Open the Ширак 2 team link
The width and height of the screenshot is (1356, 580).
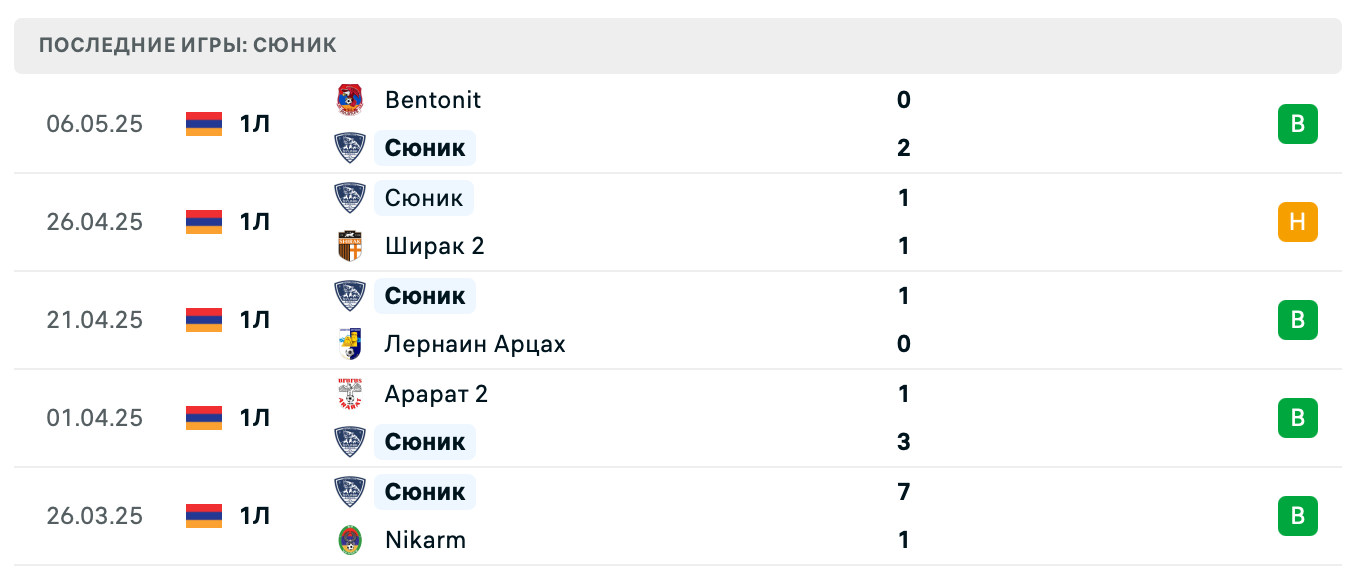[434, 246]
